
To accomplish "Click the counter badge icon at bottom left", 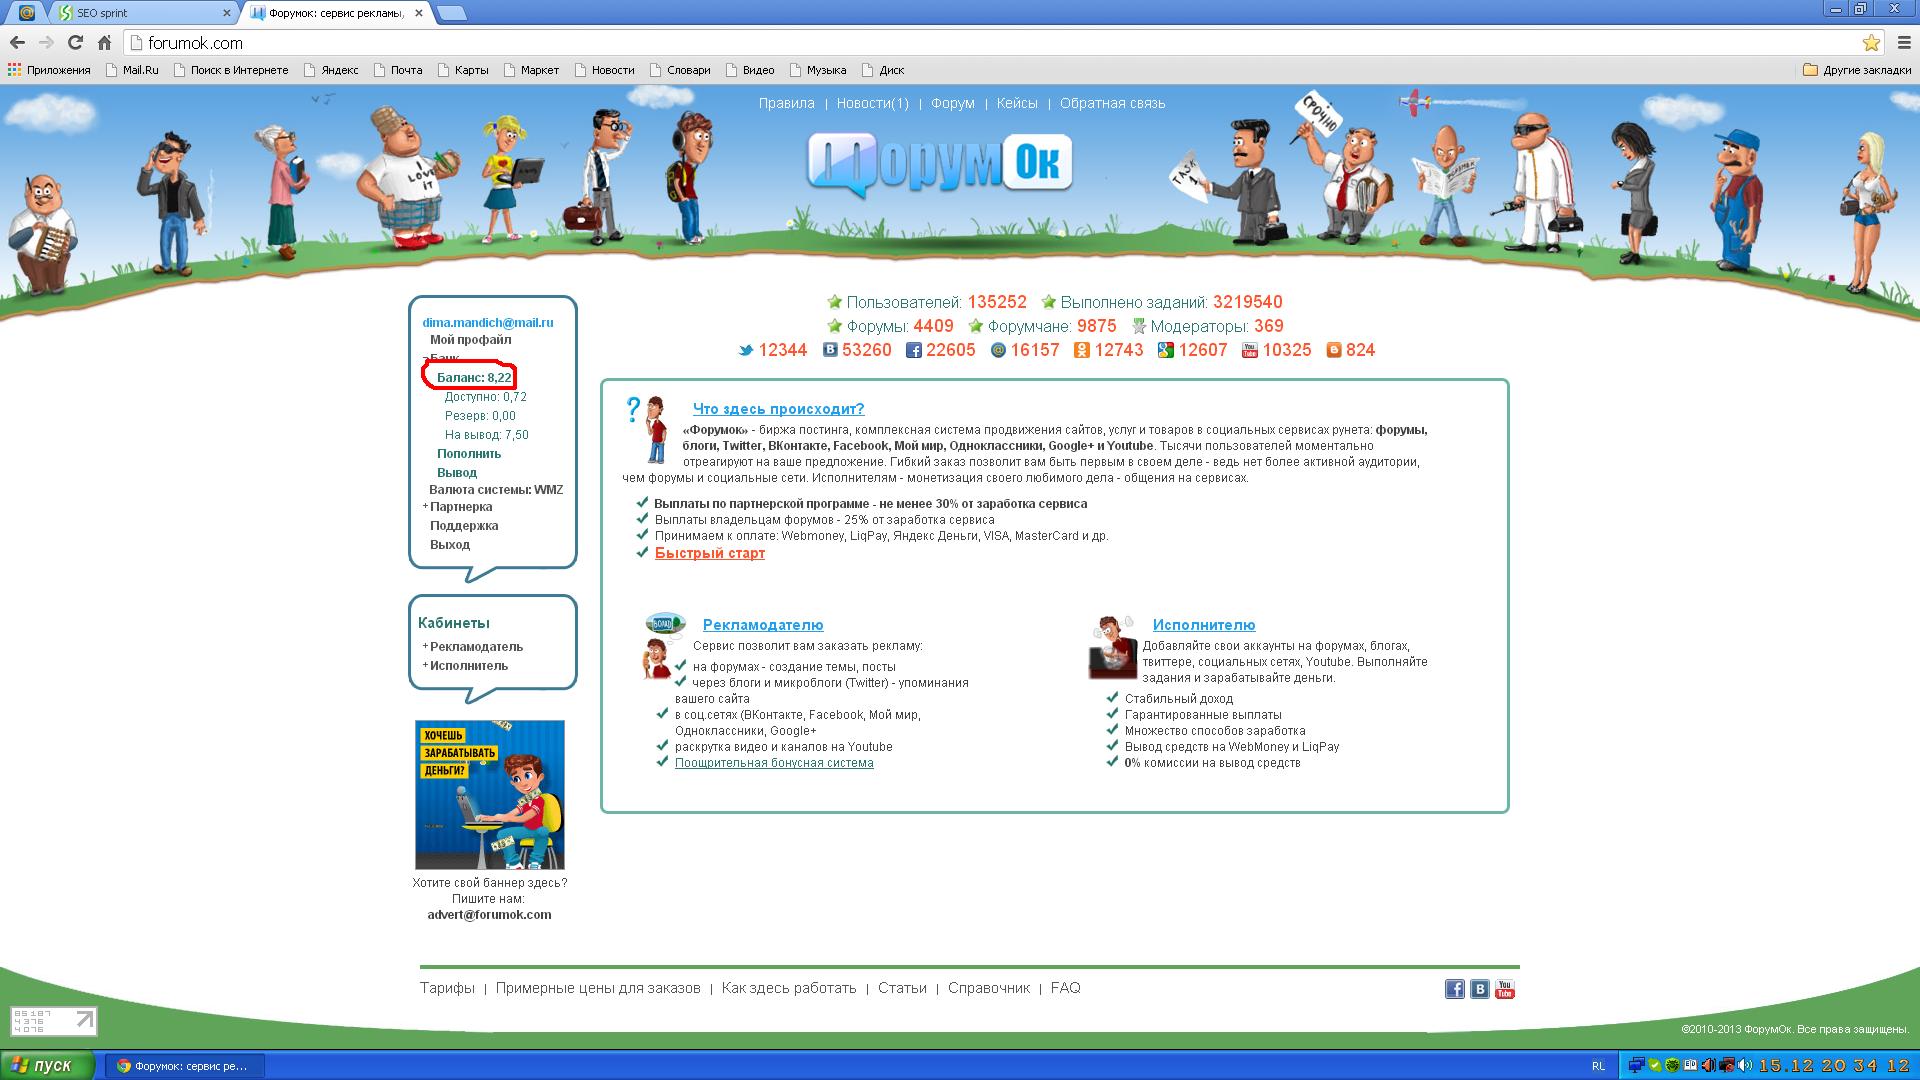I will coord(54,1021).
